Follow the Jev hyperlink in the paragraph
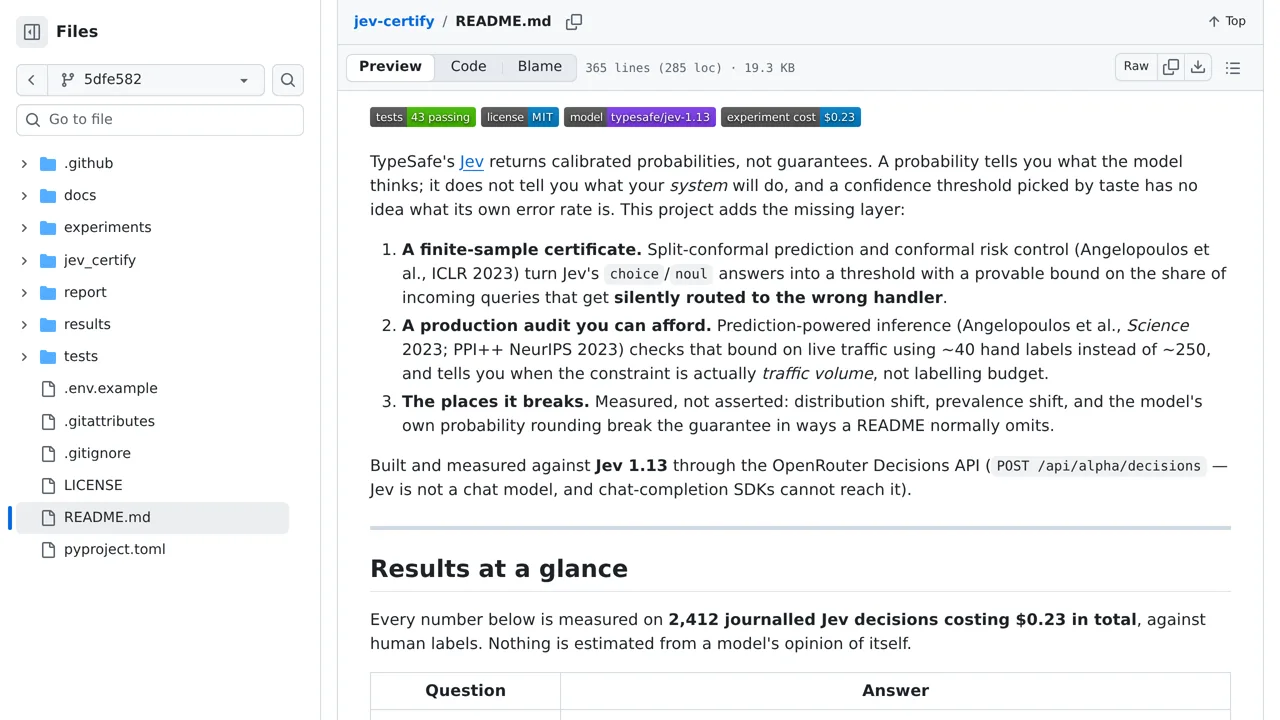Image resolution: width=1280 pixels, height=720 pixels. [472, 161]
